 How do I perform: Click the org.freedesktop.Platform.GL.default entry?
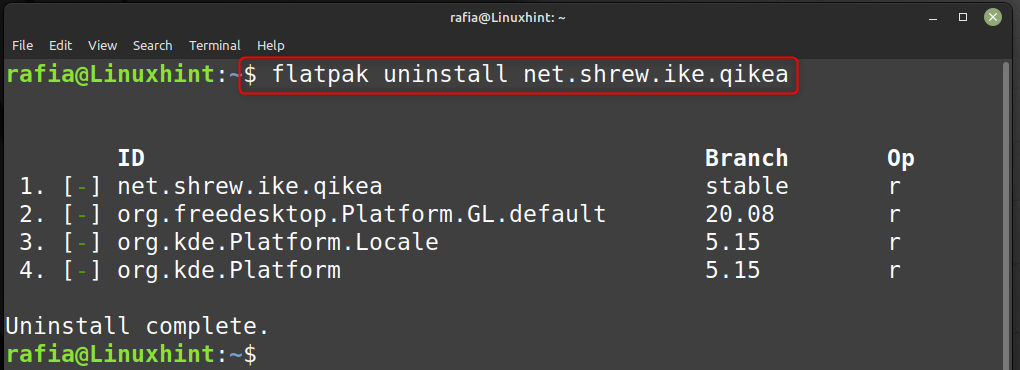pyautogui.click(x=362, y=215)
